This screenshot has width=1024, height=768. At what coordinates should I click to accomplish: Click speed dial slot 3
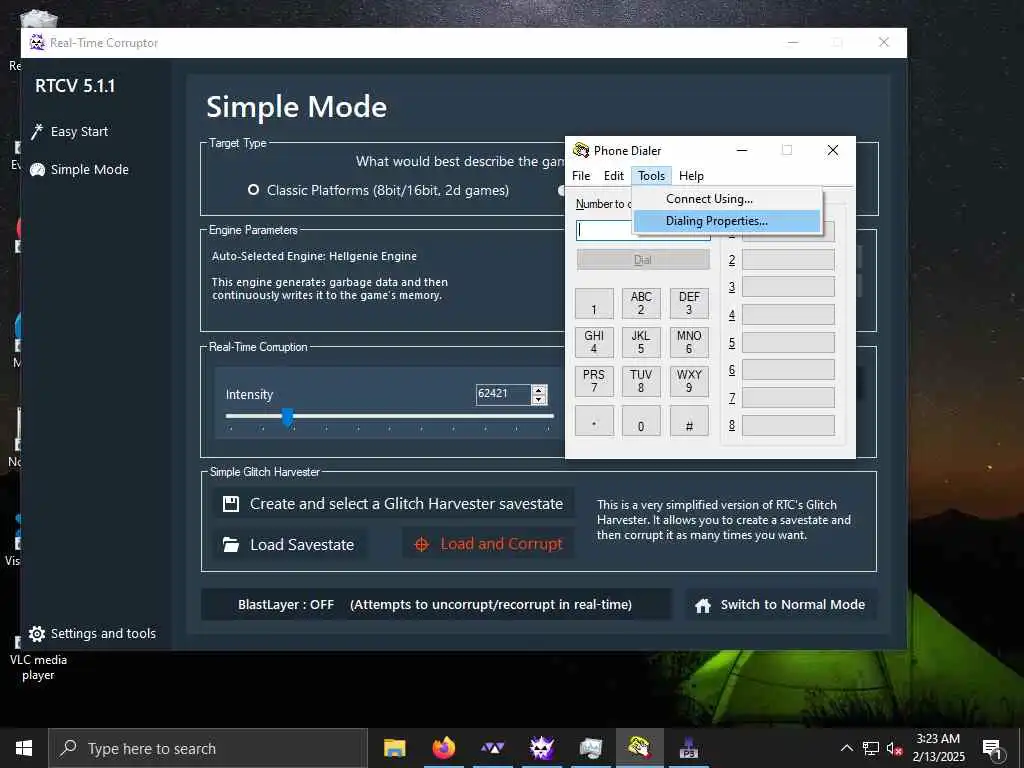coord(788,287)
